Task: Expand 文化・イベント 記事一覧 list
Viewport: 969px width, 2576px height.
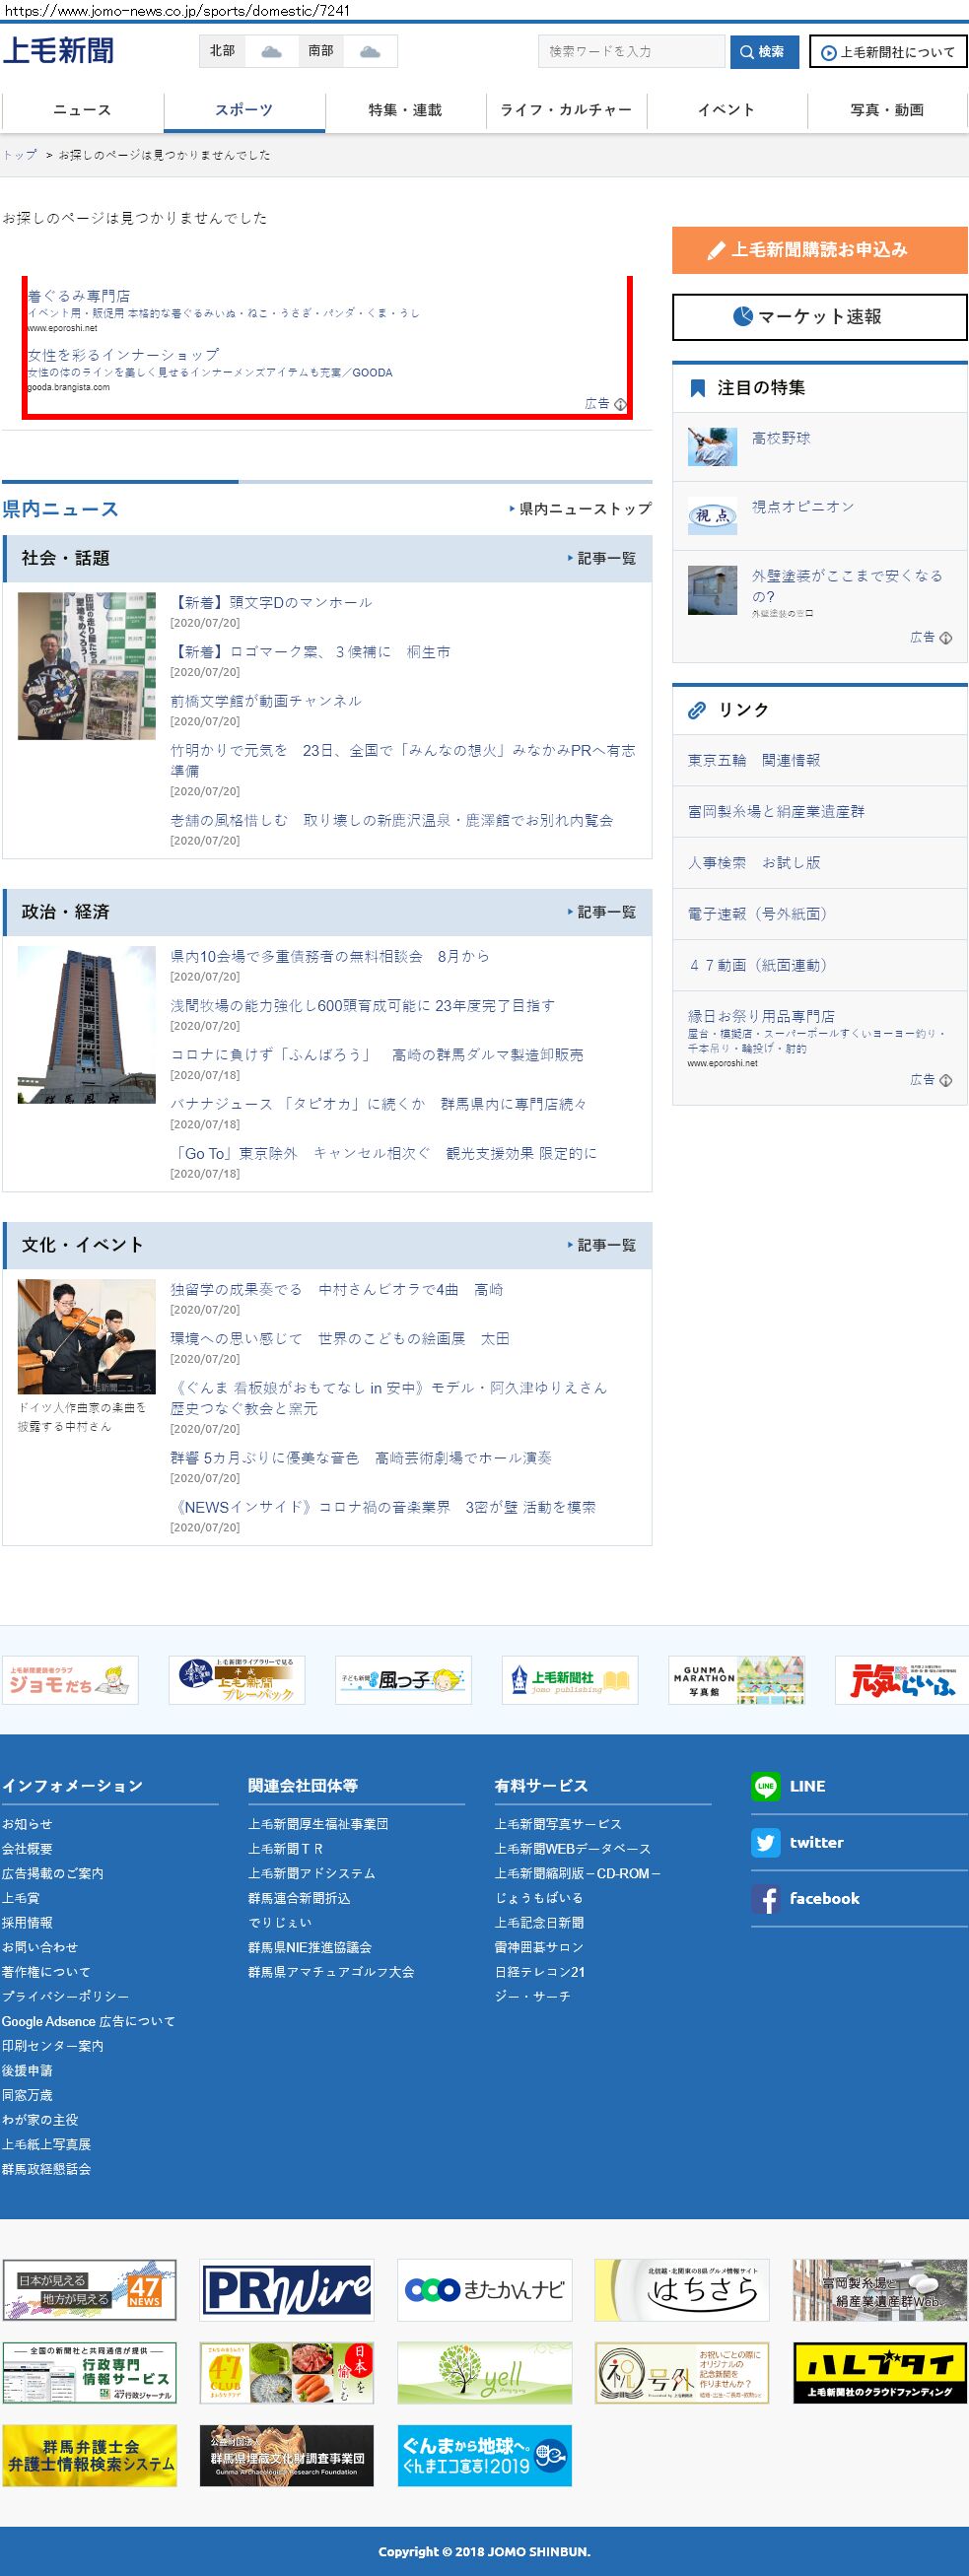Action: point(602,1245)
